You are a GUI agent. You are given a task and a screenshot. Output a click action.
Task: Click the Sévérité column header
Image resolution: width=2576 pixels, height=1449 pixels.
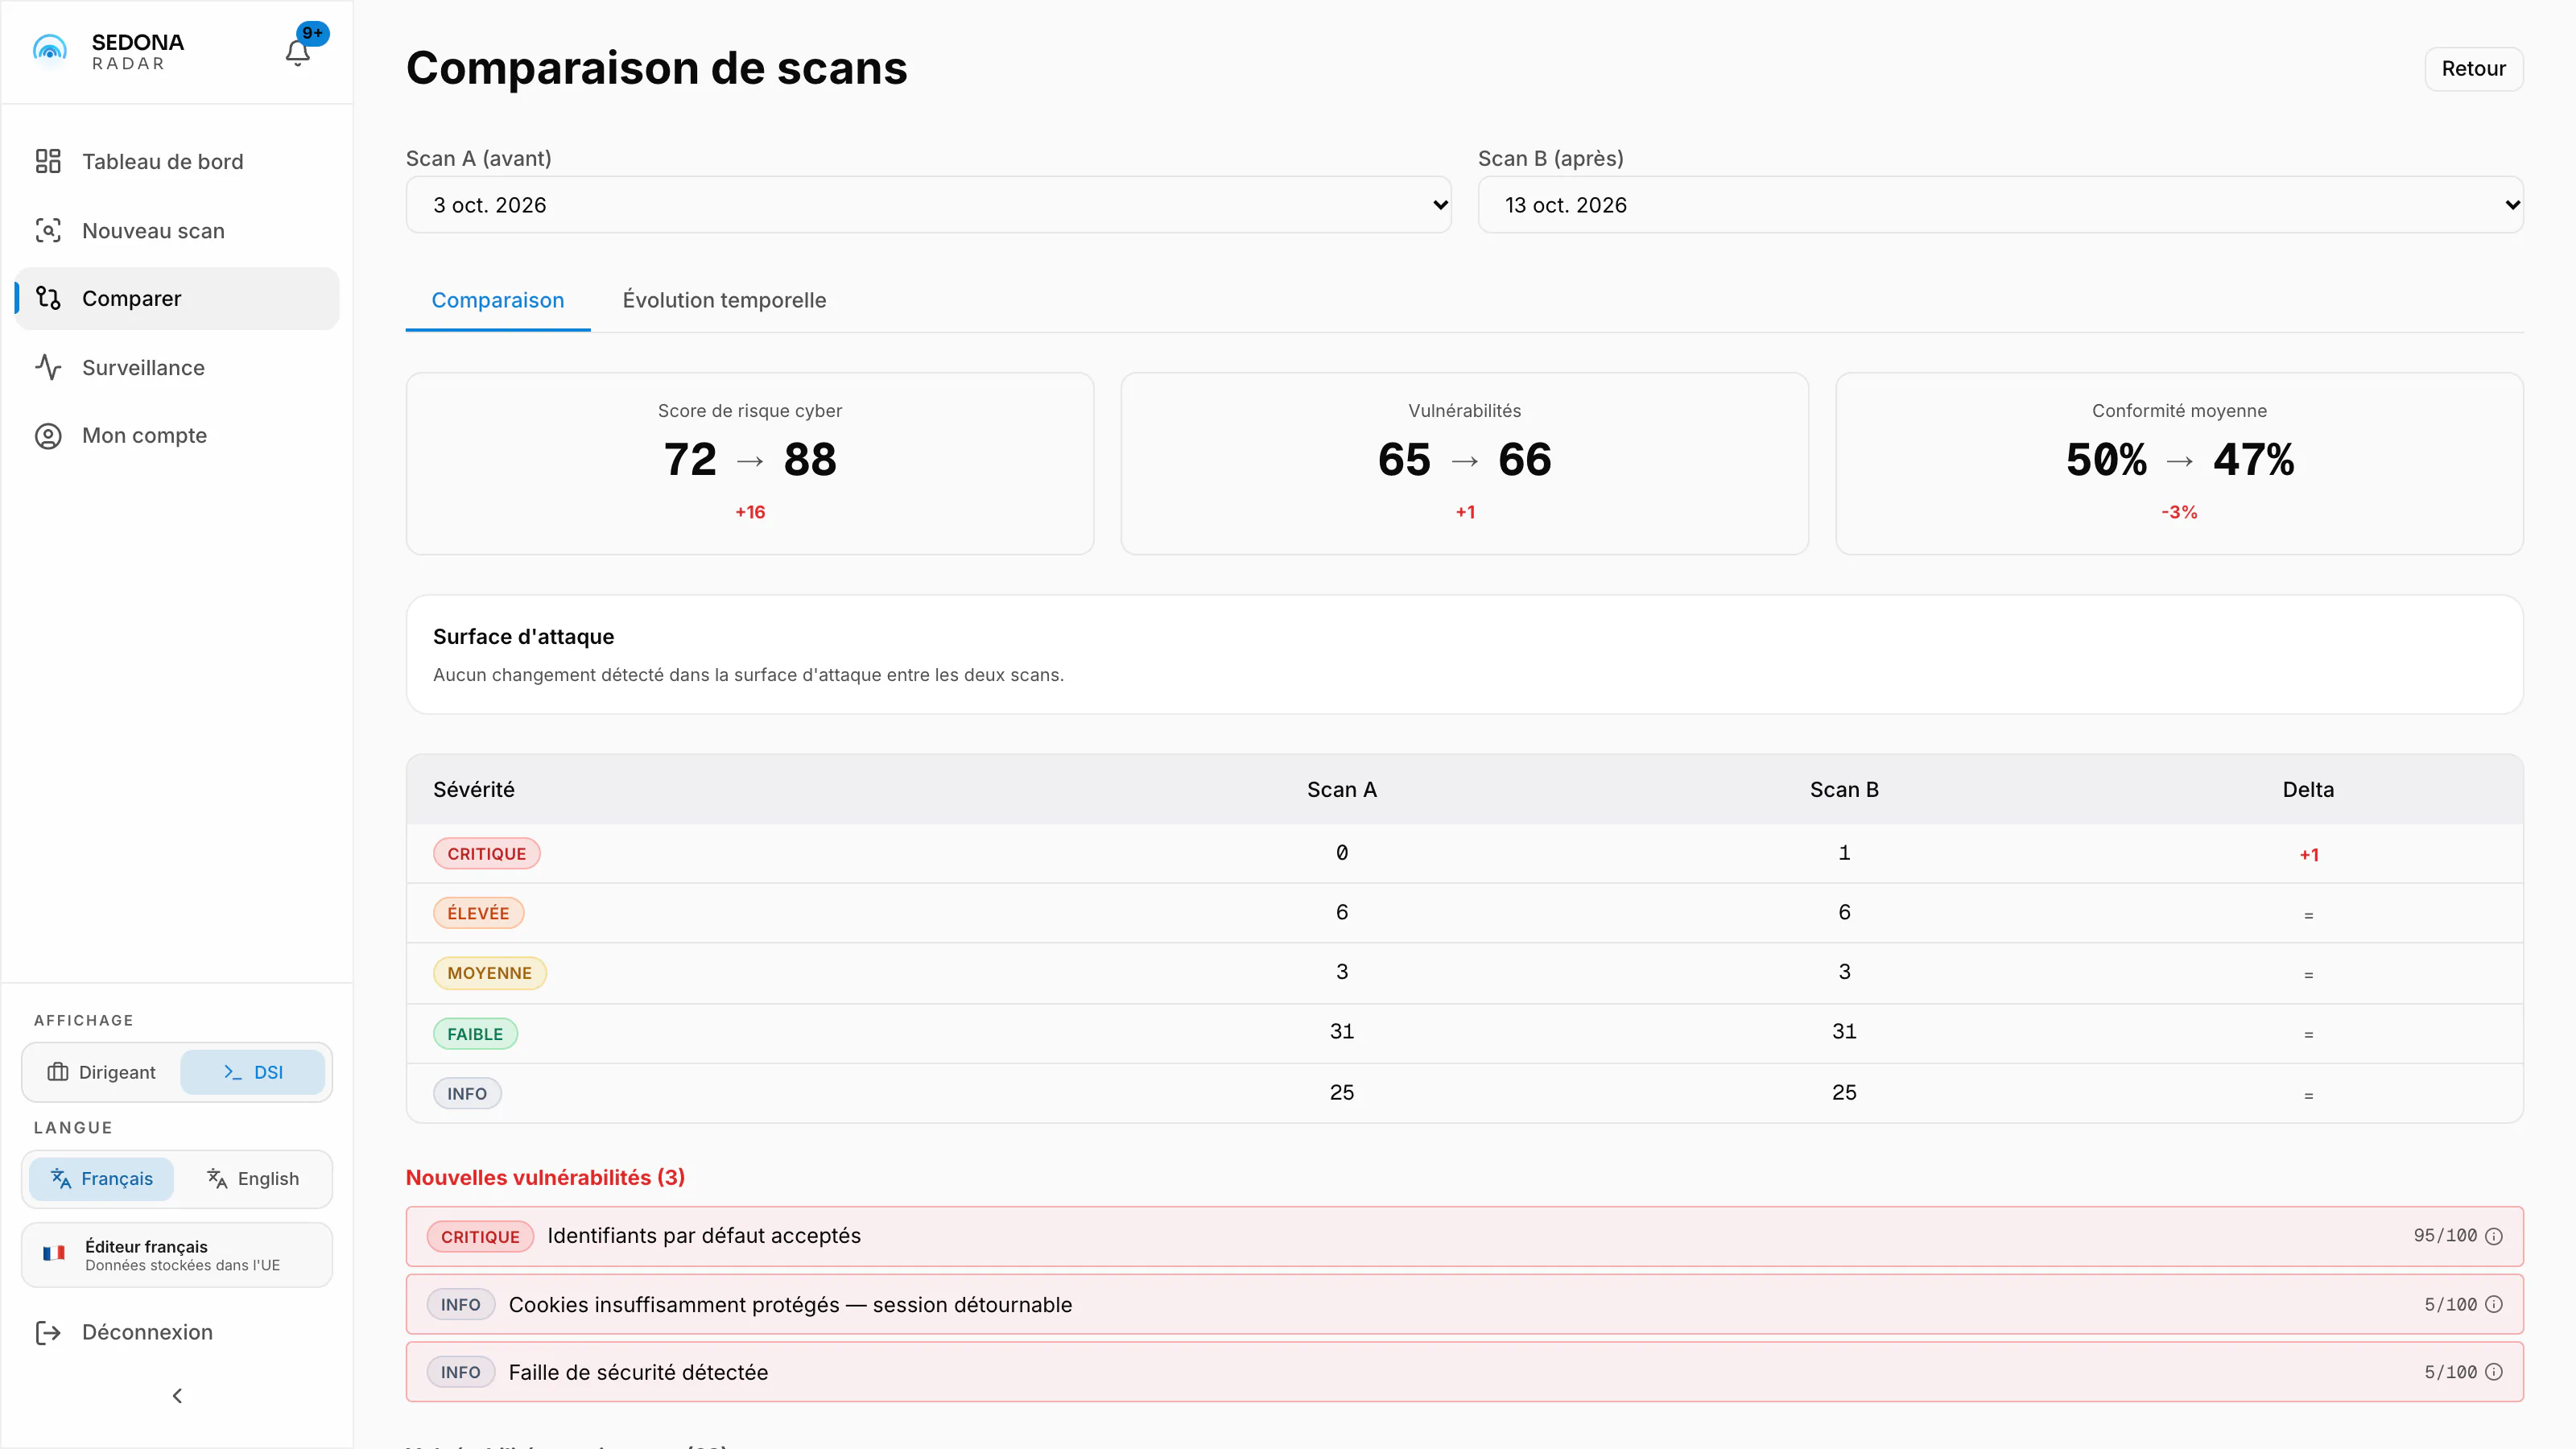[x=474, y=790]
